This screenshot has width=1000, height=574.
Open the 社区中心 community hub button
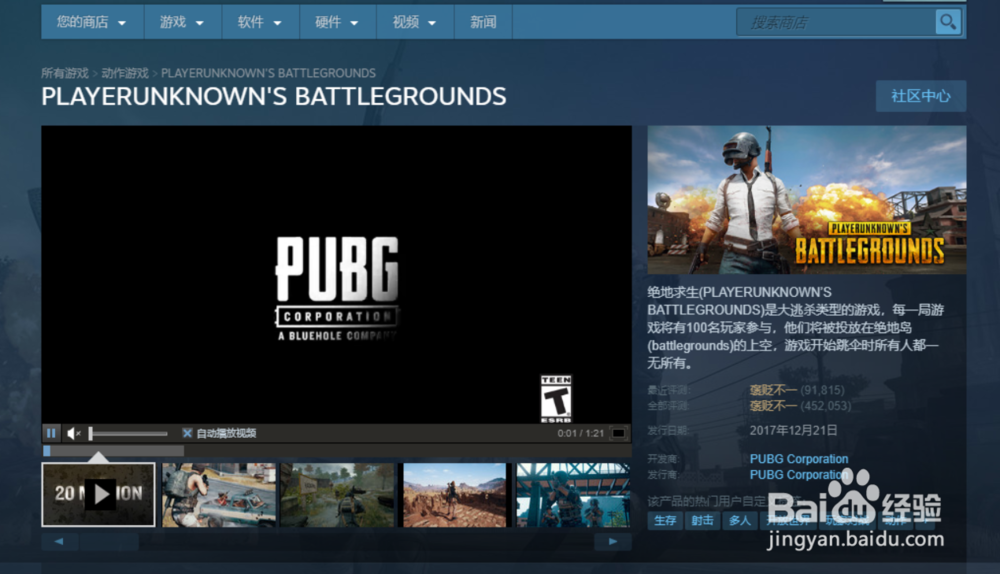tap(921, 96)
